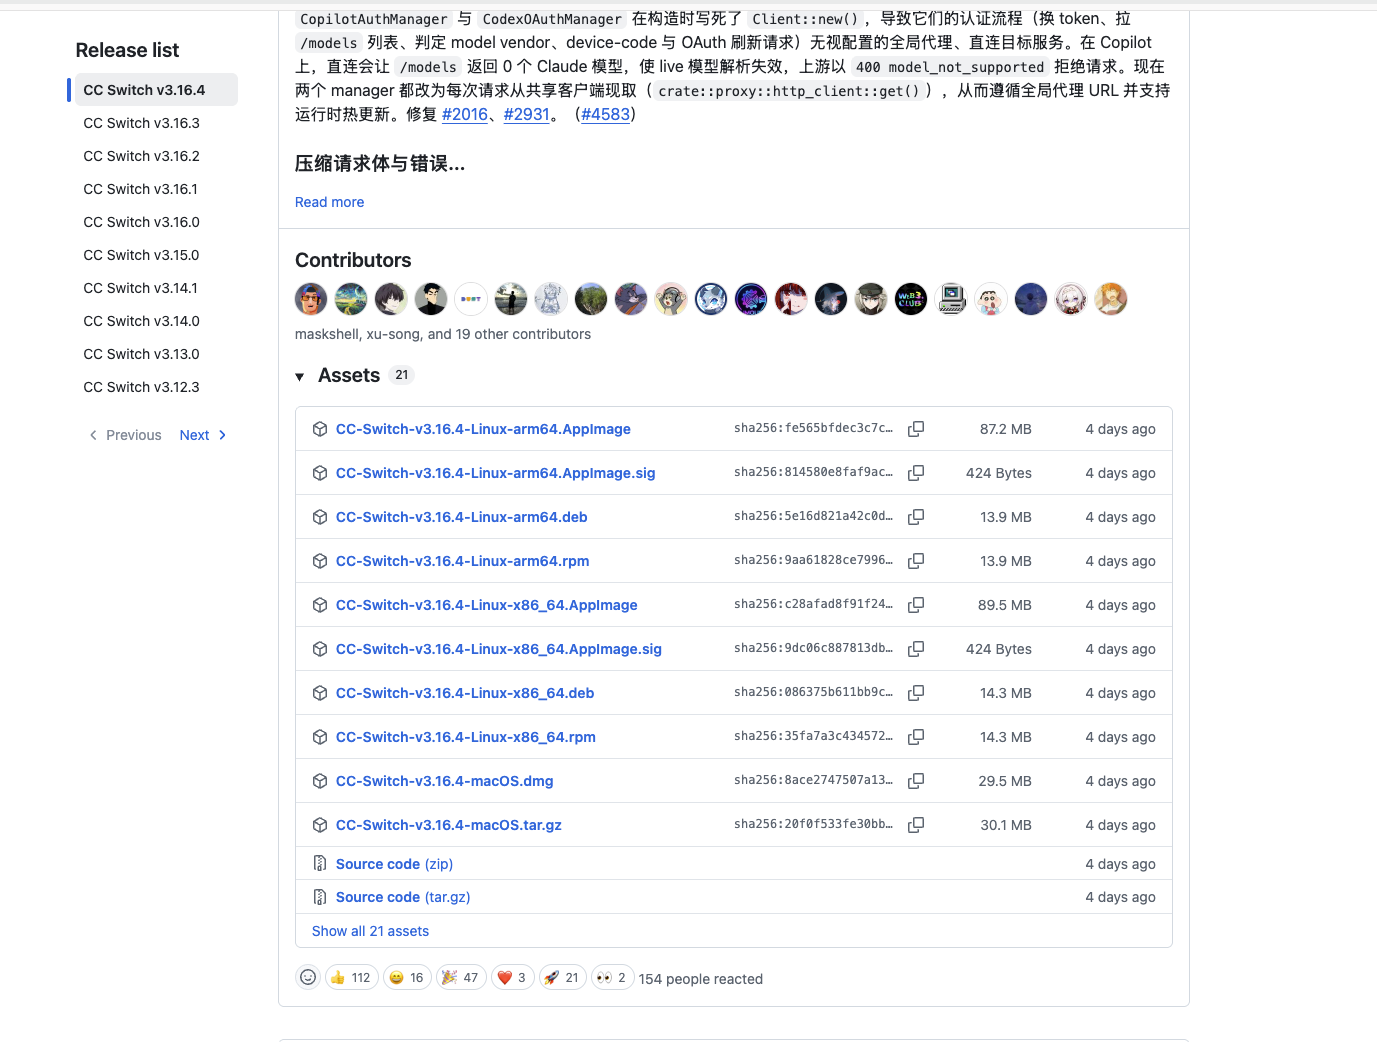Download CC-Switch-v3.16.4-macOS.dmg
This screenshot has height=1042, width=1377.
[445, 781]
